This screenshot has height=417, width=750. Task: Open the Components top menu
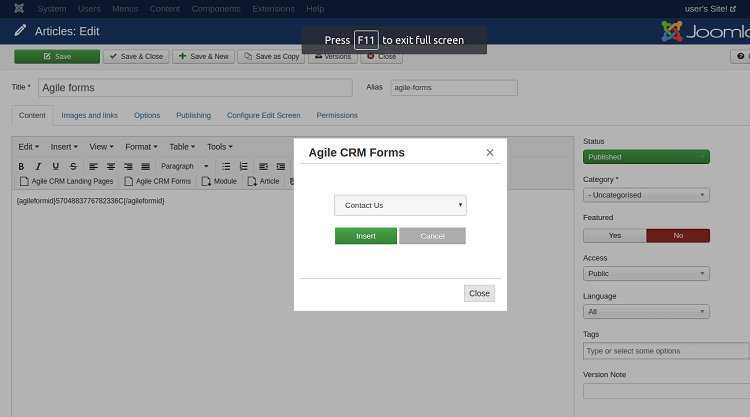pyautogui.click(x=216, y=9)
